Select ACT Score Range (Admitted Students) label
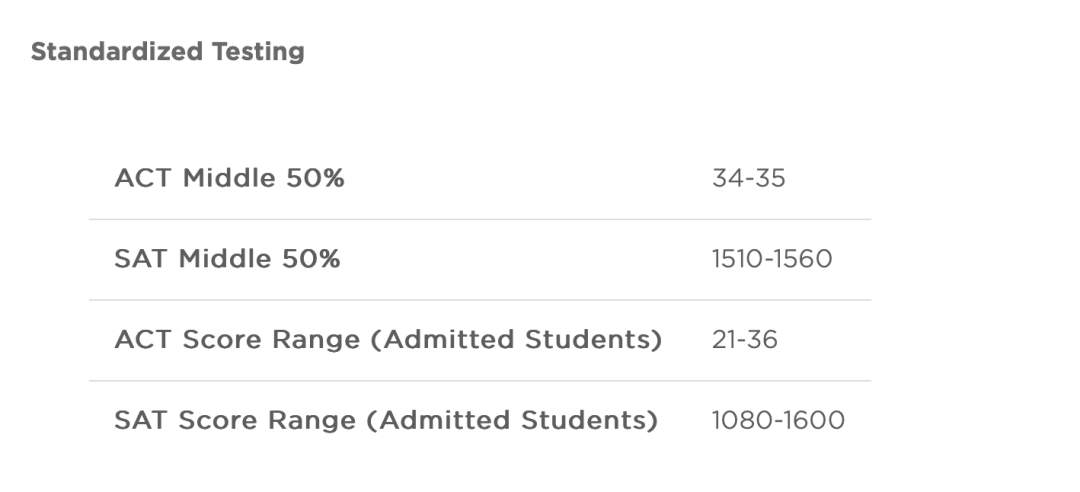 (x=388, y=340)
